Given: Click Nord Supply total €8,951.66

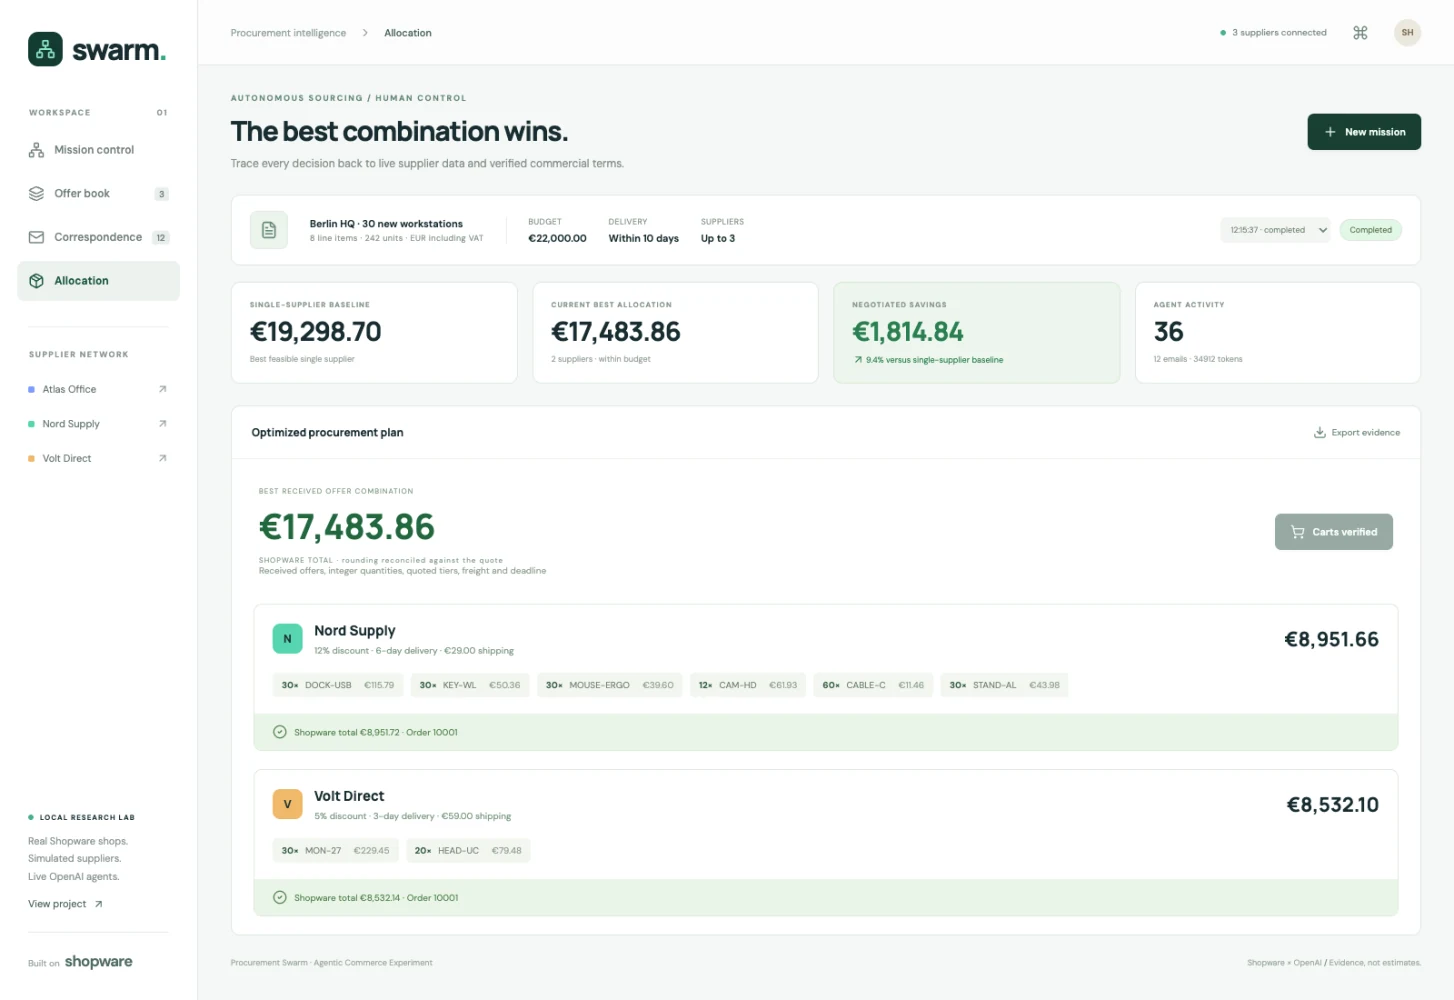Looking at the screenshot, I should coord(1331,639).
